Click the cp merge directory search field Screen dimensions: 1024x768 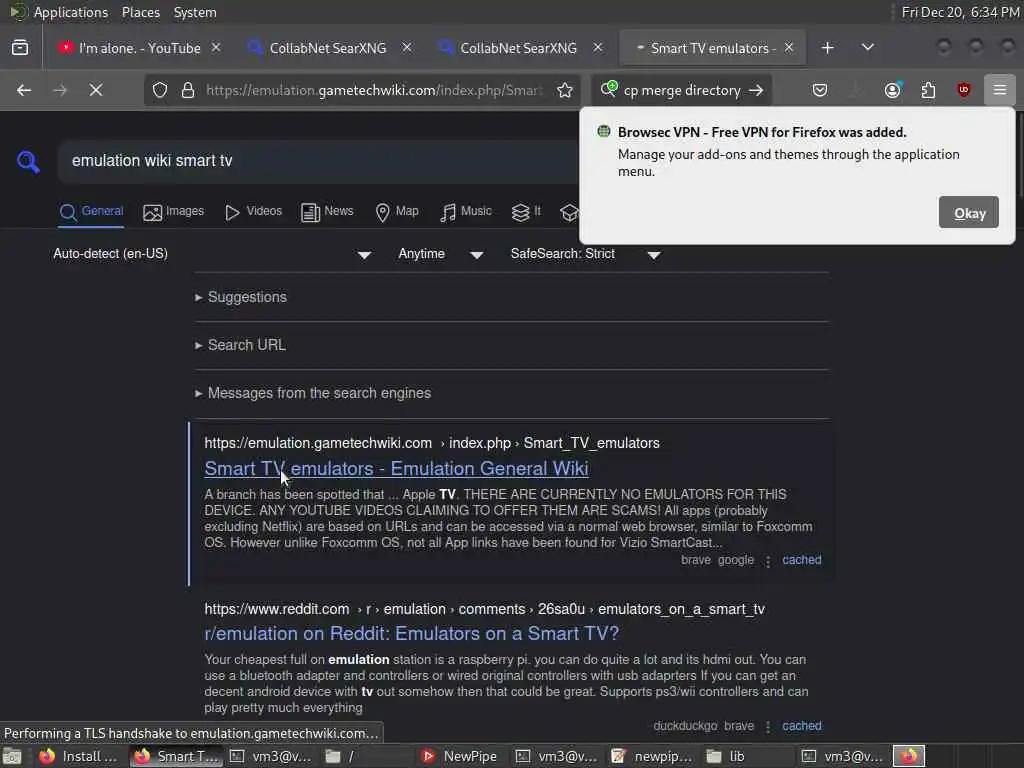[x=682, y=90]
